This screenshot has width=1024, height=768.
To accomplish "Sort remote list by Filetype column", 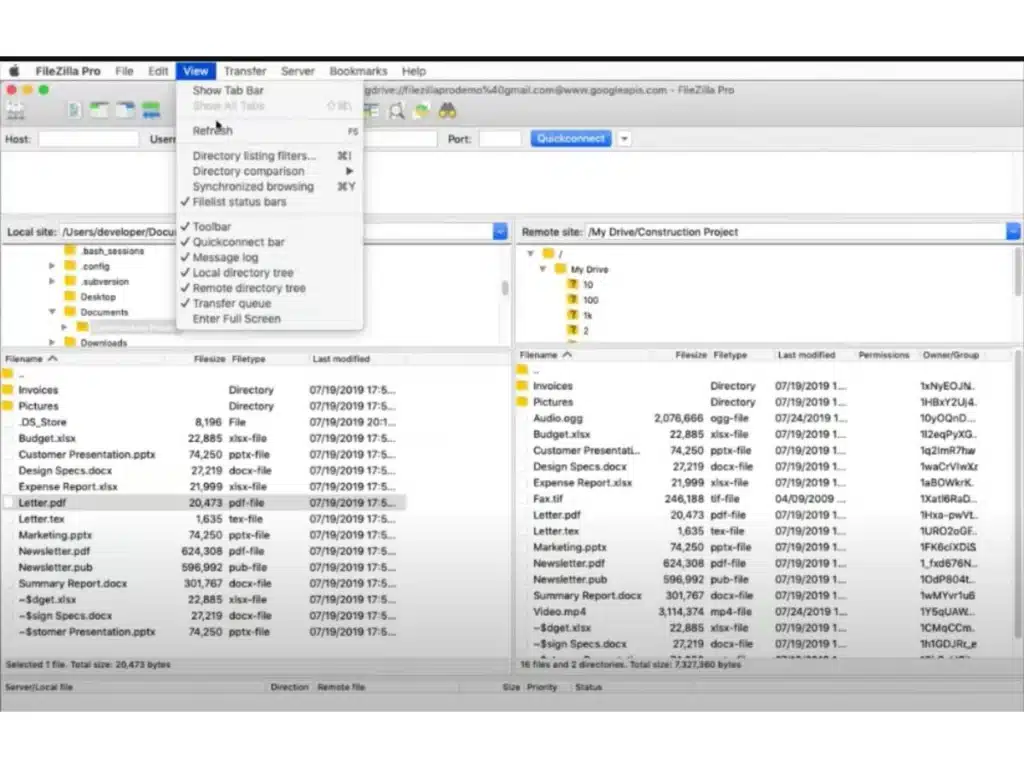I will pos(730,355).
